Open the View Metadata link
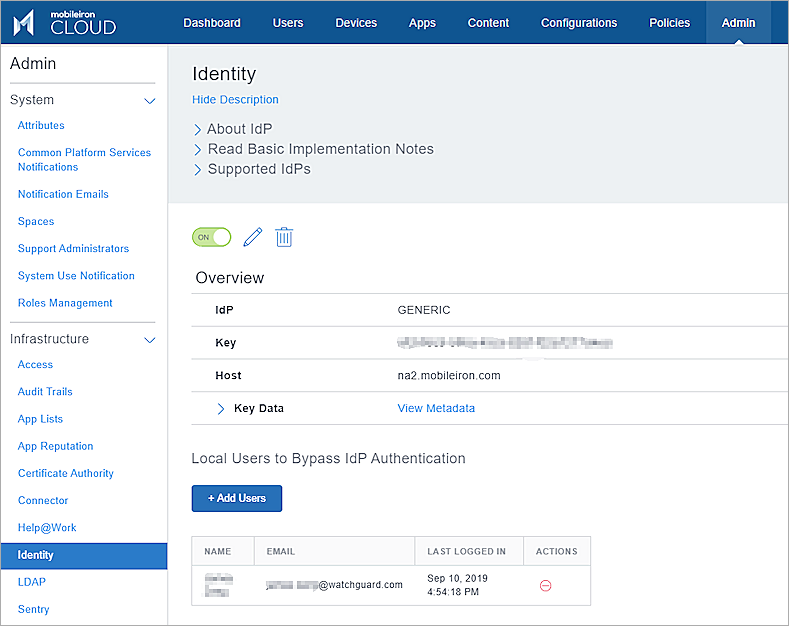Viewport: 789px width, 626px height. click(x=436, y=408)
